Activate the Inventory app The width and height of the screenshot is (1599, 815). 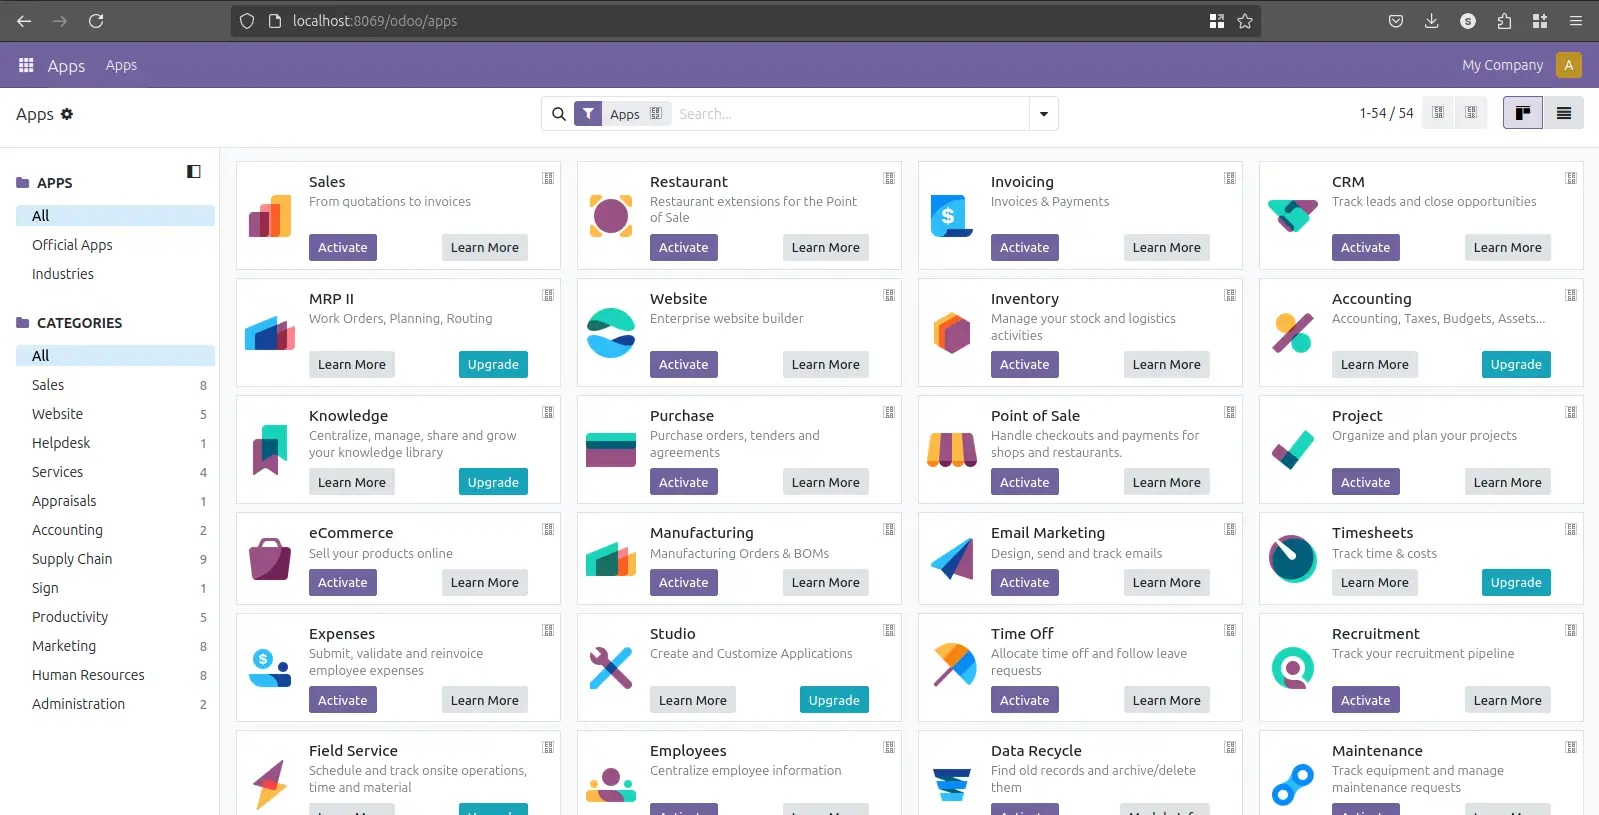pyautogui.click(x=1024, y=365)
